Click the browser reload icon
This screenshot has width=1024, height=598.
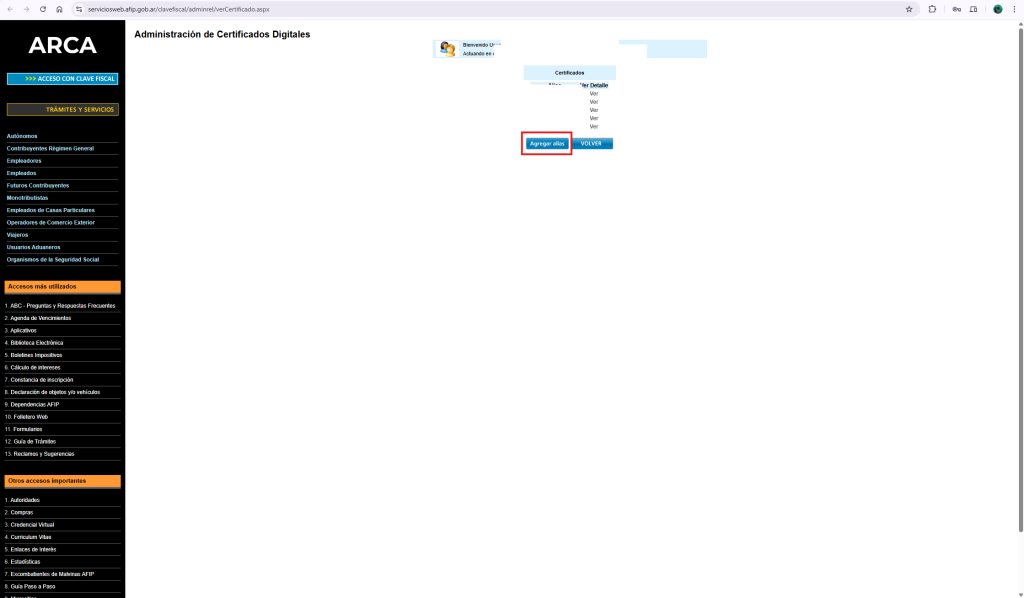click(42, 9)
